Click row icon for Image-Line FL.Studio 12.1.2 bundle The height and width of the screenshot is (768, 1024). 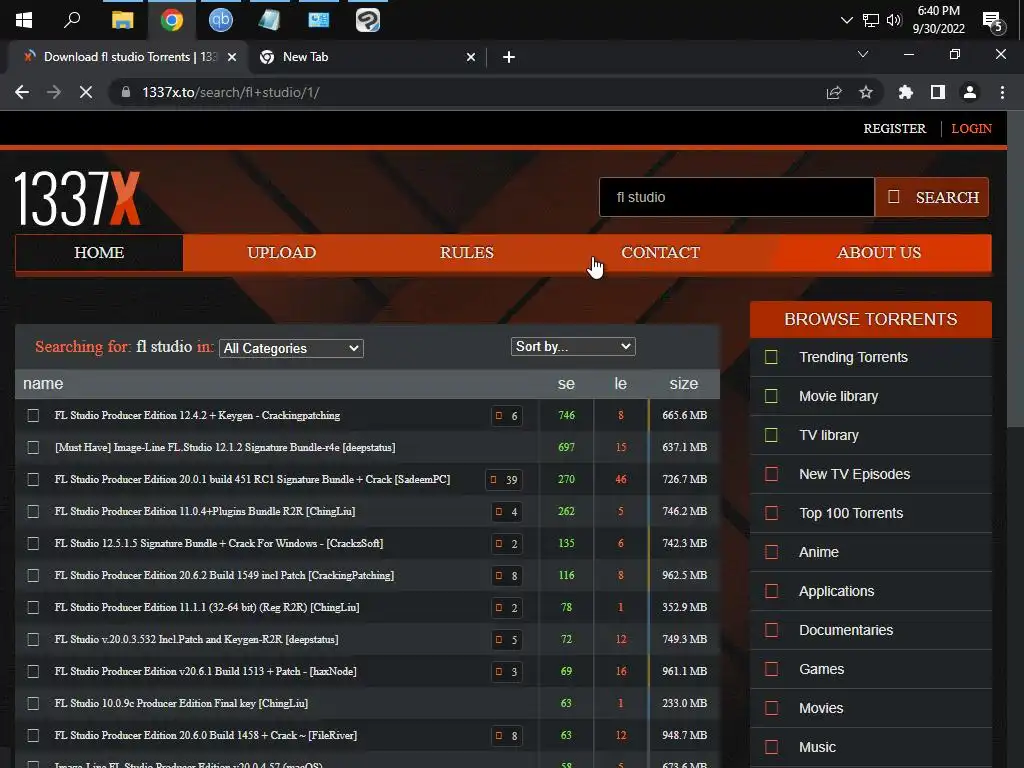point(33,447)
